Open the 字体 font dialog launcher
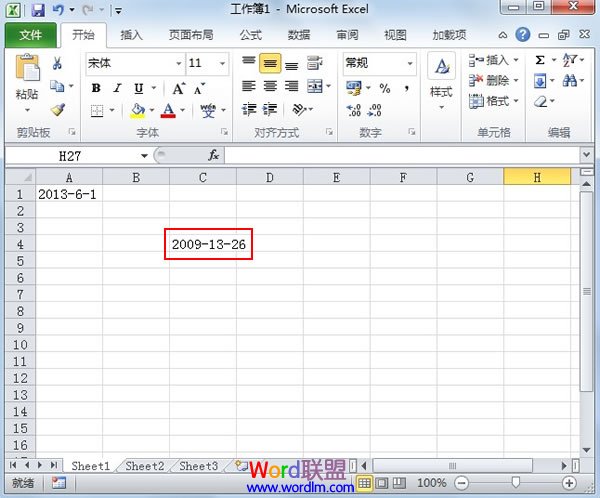600x498 pixels. [x=224, y=132]
